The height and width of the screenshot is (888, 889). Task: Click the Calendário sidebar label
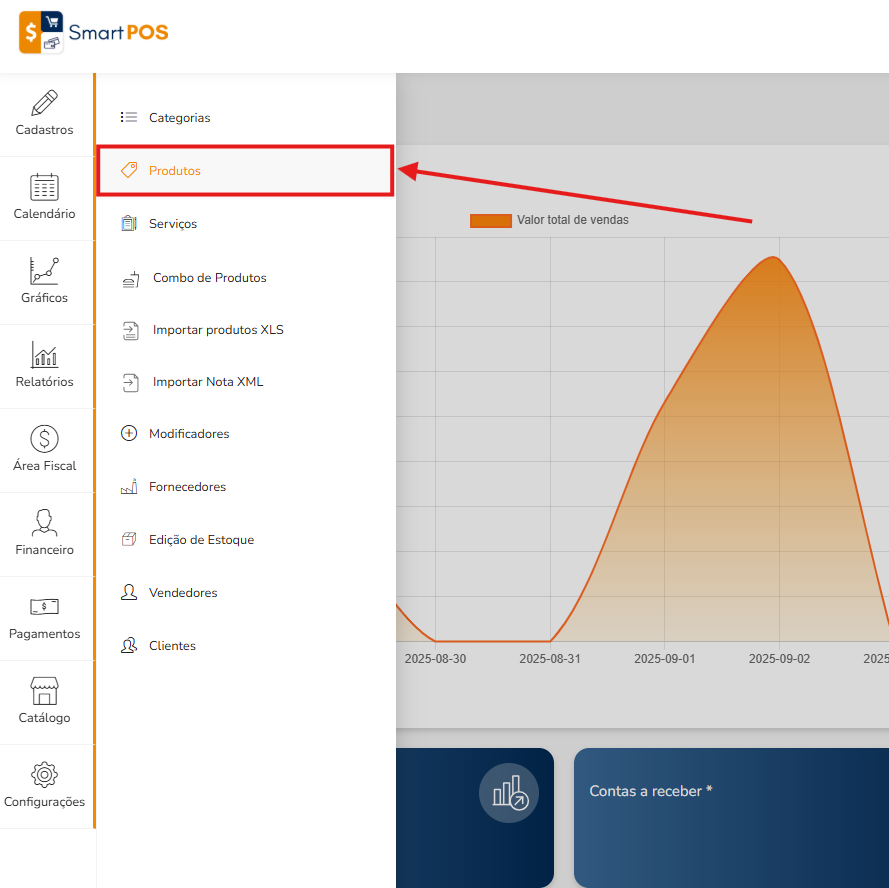[44, 214]
